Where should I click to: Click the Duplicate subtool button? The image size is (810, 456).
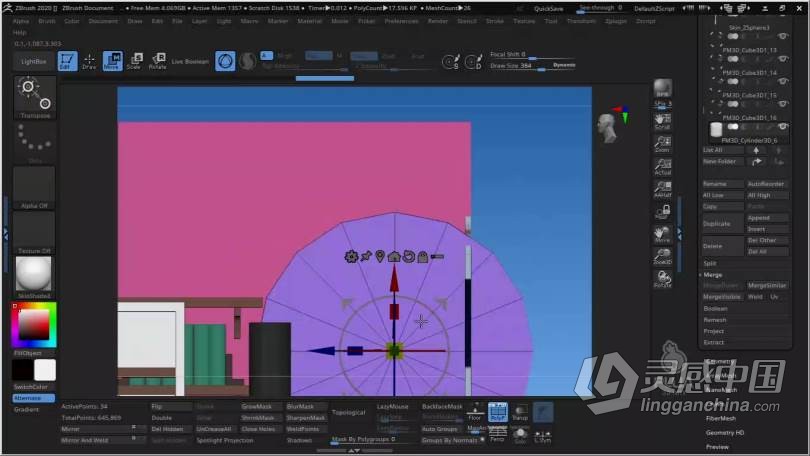coord(722,224)
